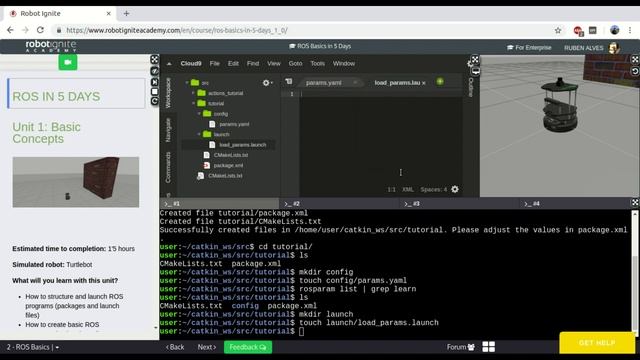This screenshot has height=360, width=640.
Task: Go back in browser history
Action: (10, 30)
